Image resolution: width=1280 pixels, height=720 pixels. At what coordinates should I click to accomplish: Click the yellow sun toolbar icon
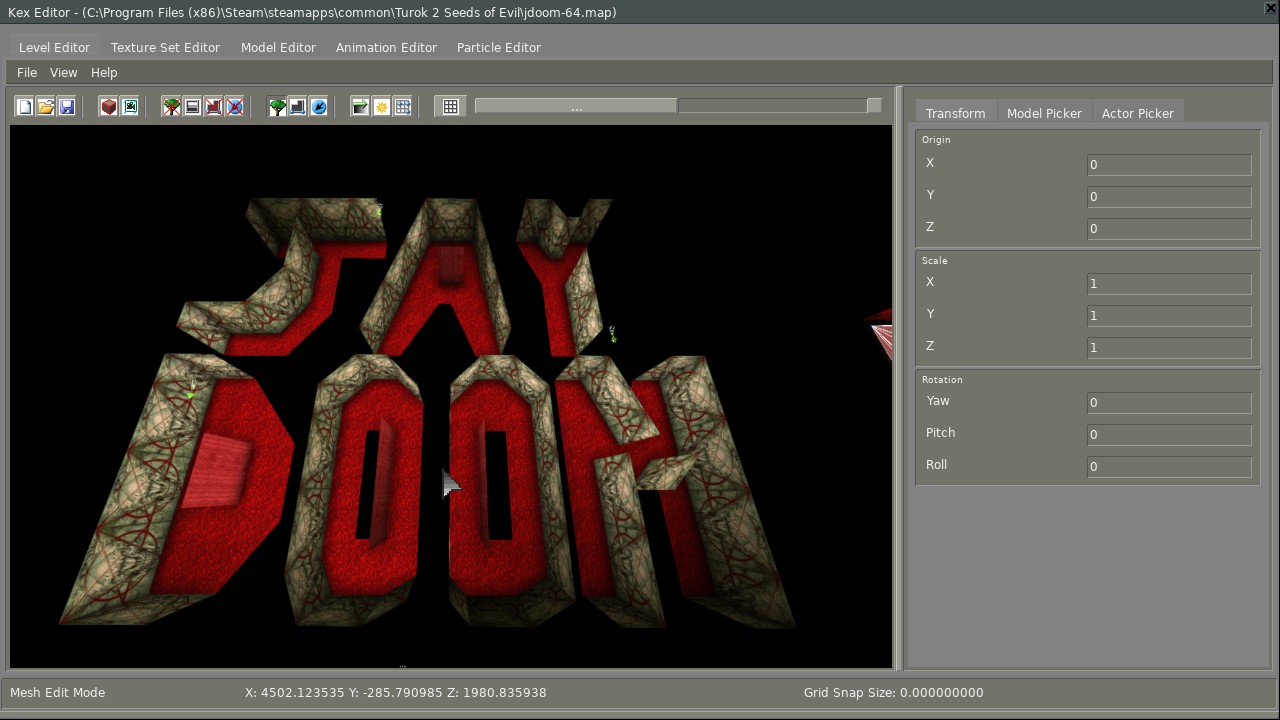tap(381, 107)
